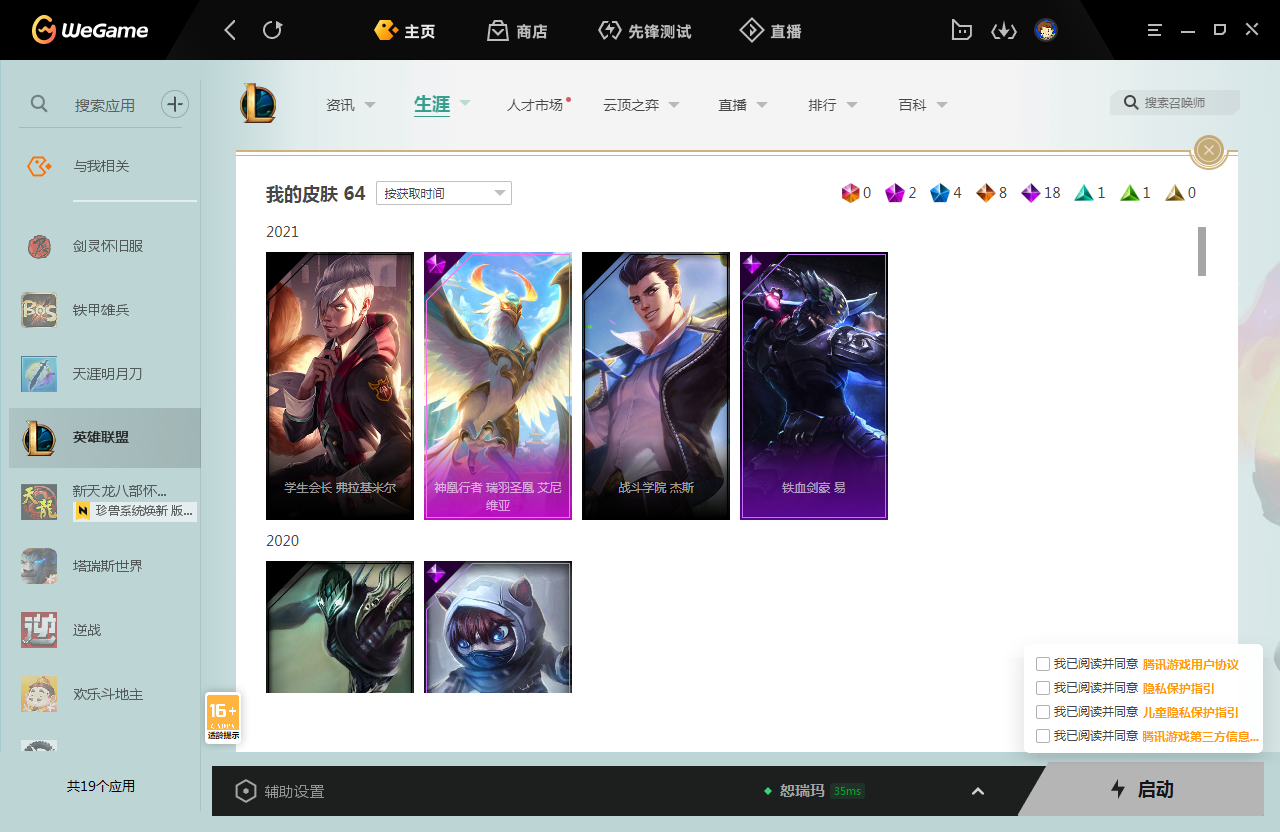Check 腾讯游戏第三方信息 agreement box
Viewport: 1280px width, 832px height.
(1043, 736)
